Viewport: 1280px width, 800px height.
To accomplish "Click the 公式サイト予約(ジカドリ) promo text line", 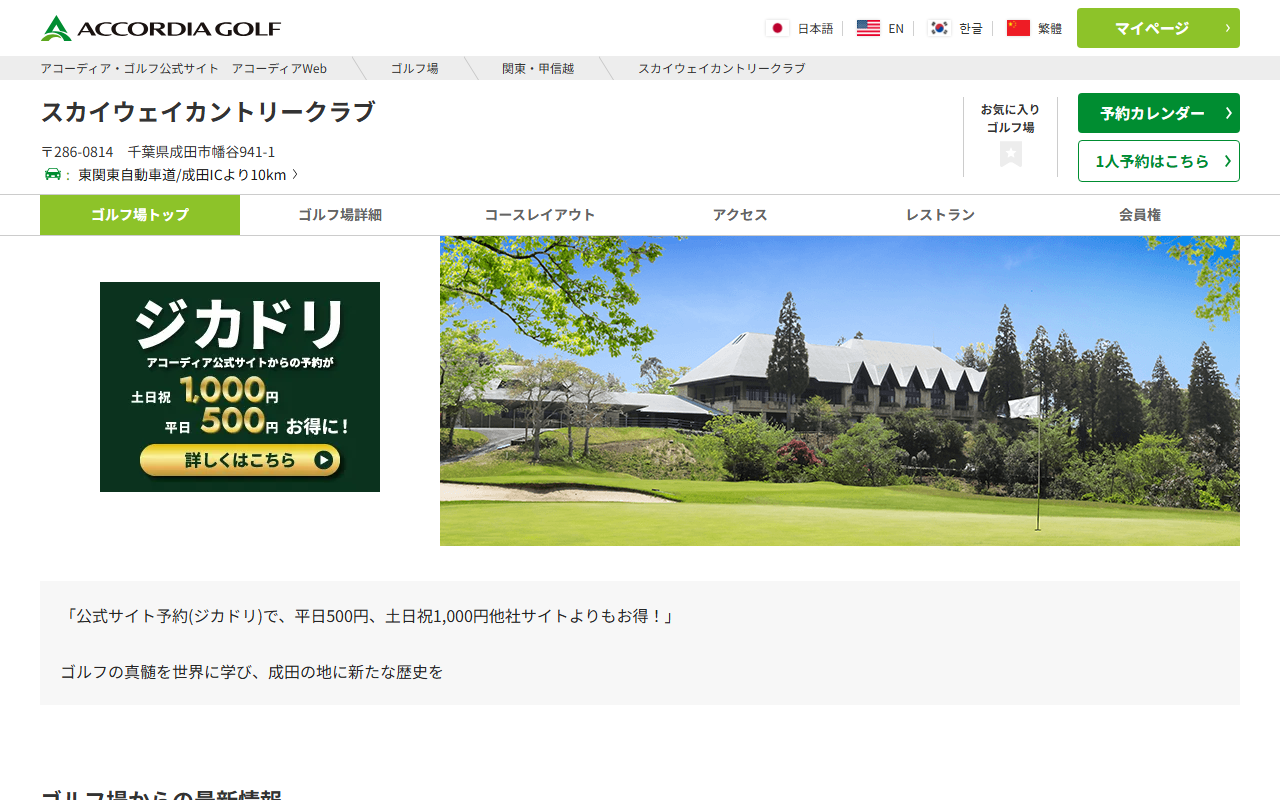I will coord(368,616).
